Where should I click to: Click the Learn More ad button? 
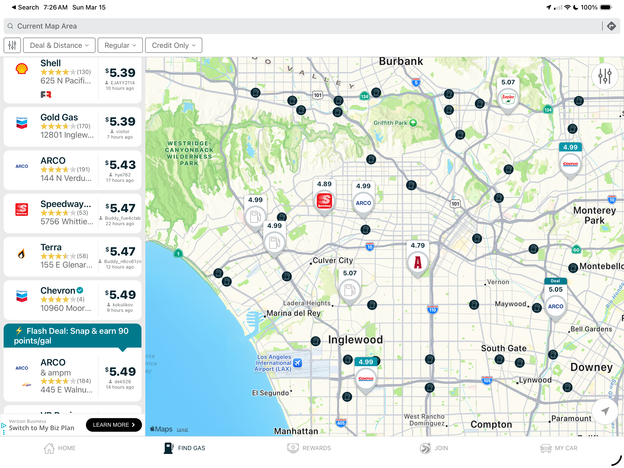coord(114,425)
